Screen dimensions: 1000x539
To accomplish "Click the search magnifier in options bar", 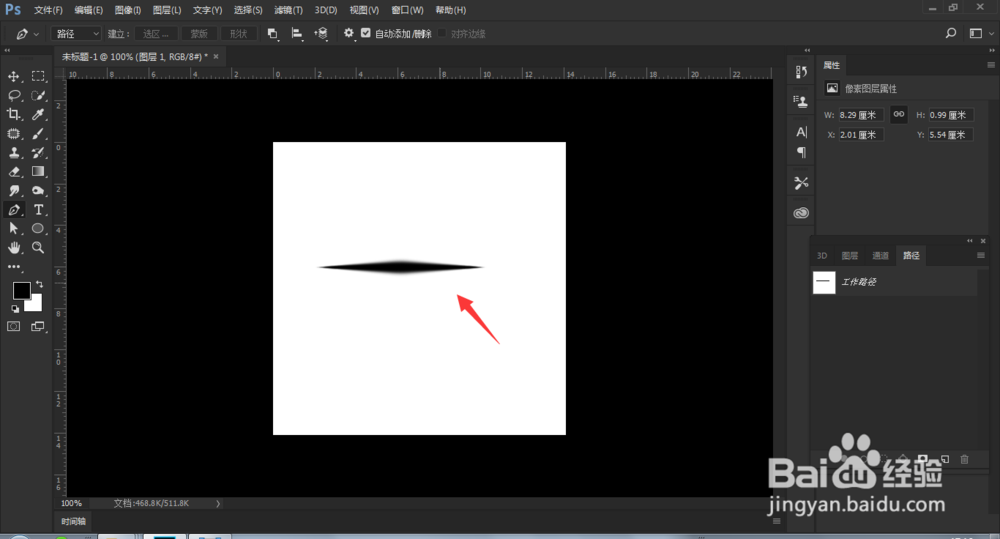I will coord(950,33).
